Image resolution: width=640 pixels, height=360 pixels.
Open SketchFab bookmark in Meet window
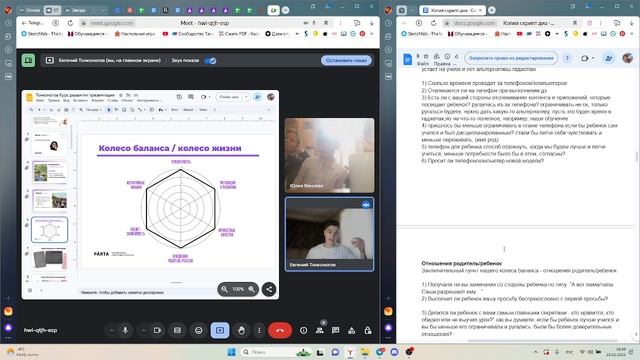(42, 34)
